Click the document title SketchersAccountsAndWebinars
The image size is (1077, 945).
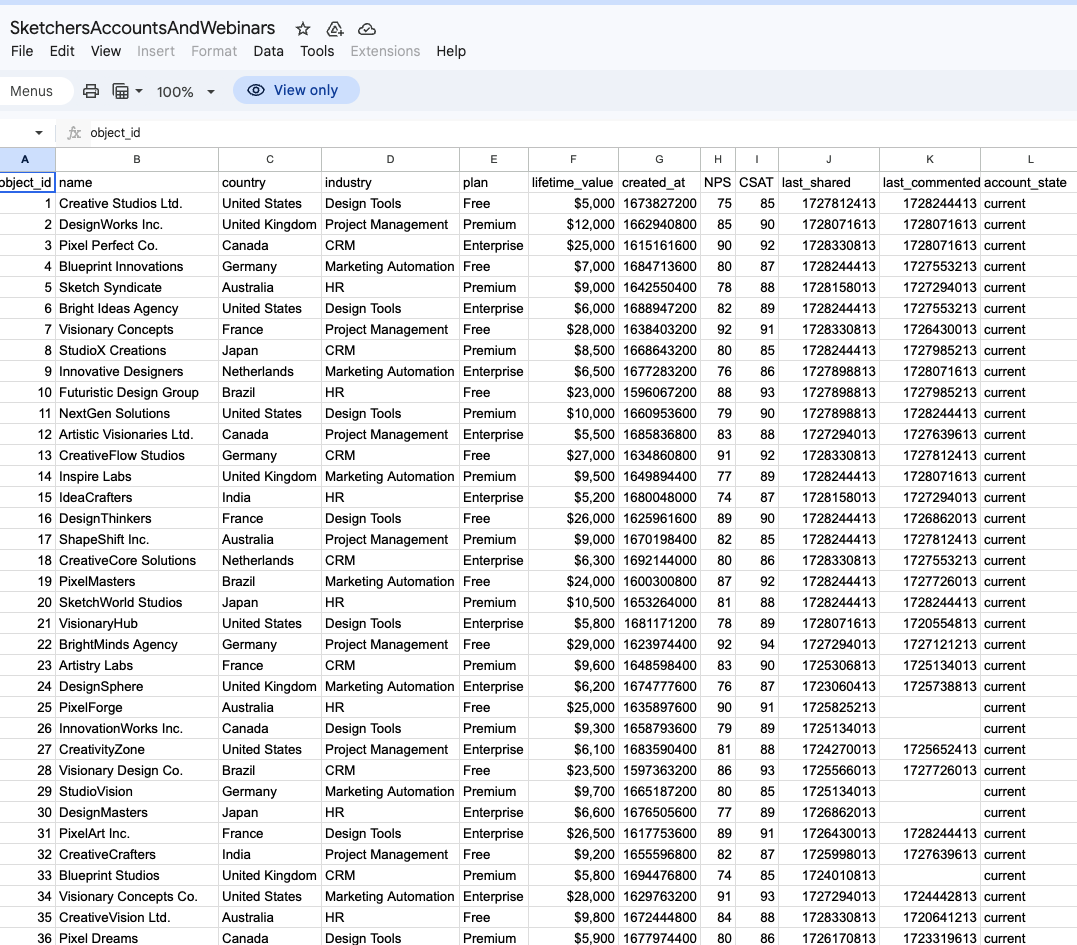pyautogui.click(x=142, y=27)
